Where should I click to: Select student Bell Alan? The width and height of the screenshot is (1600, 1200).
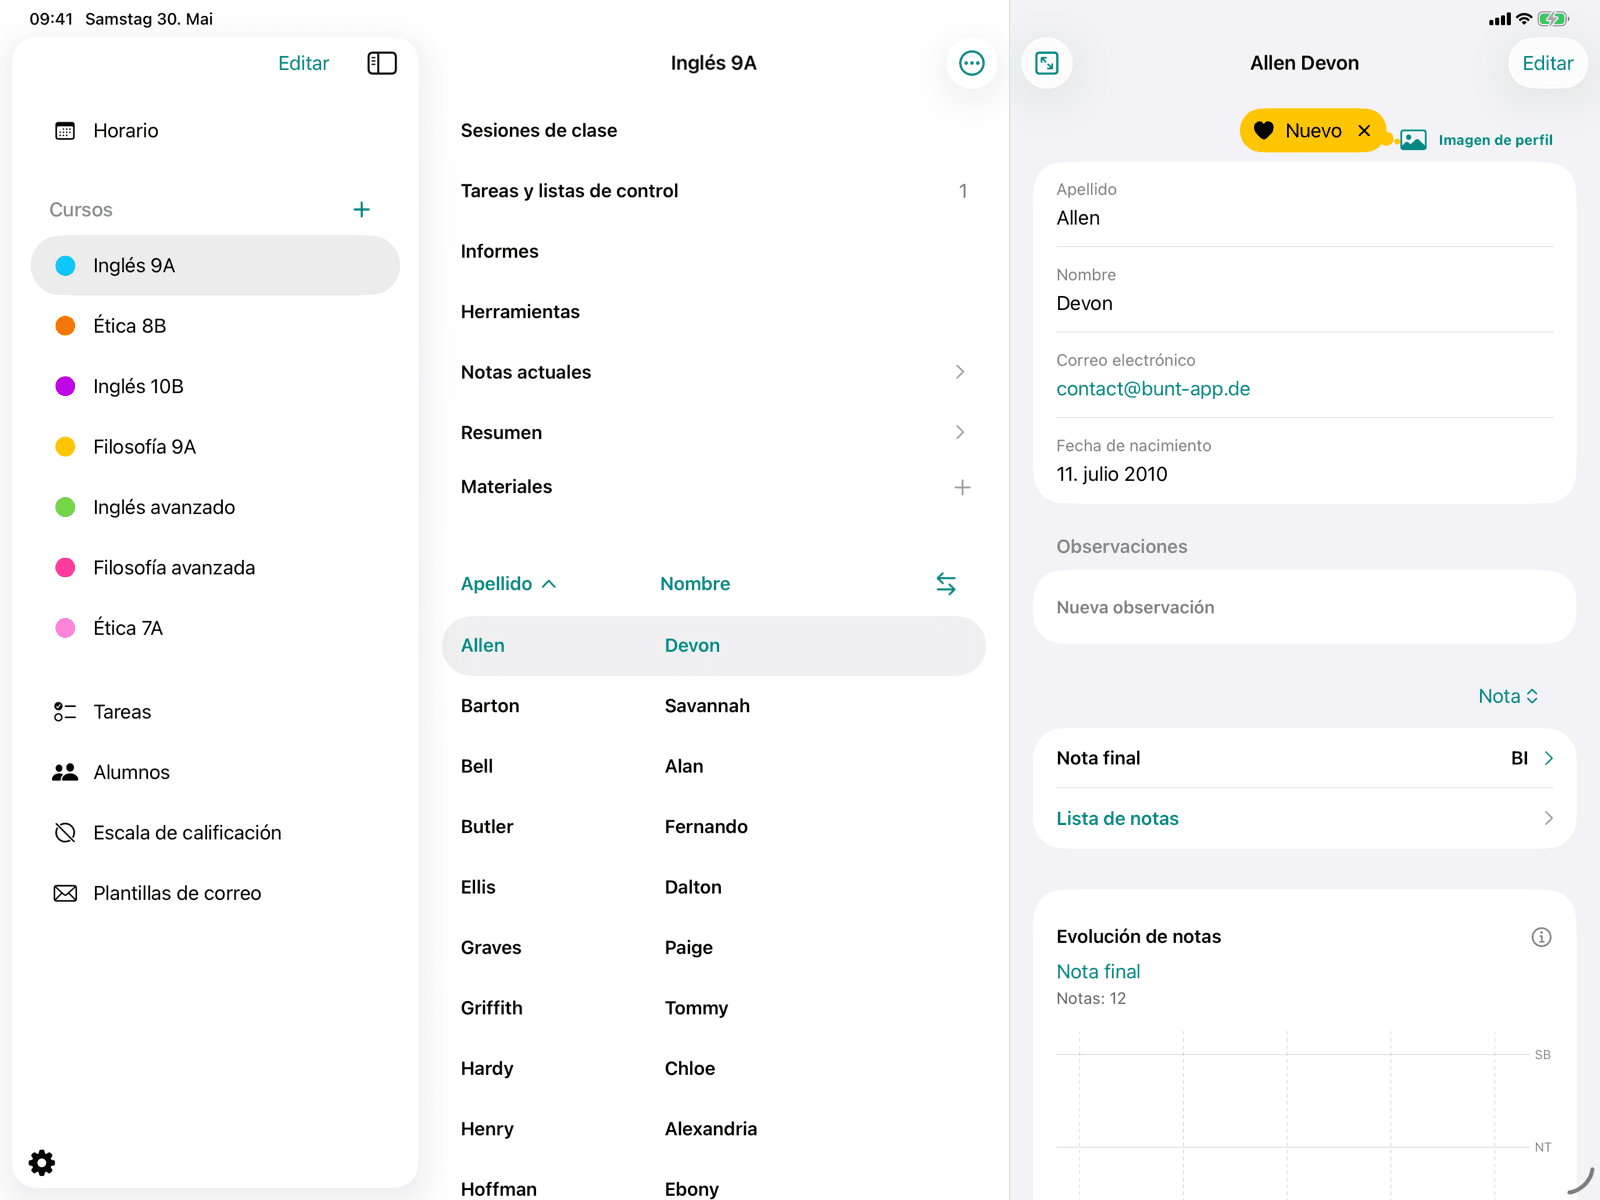click(x=714, y=767)
